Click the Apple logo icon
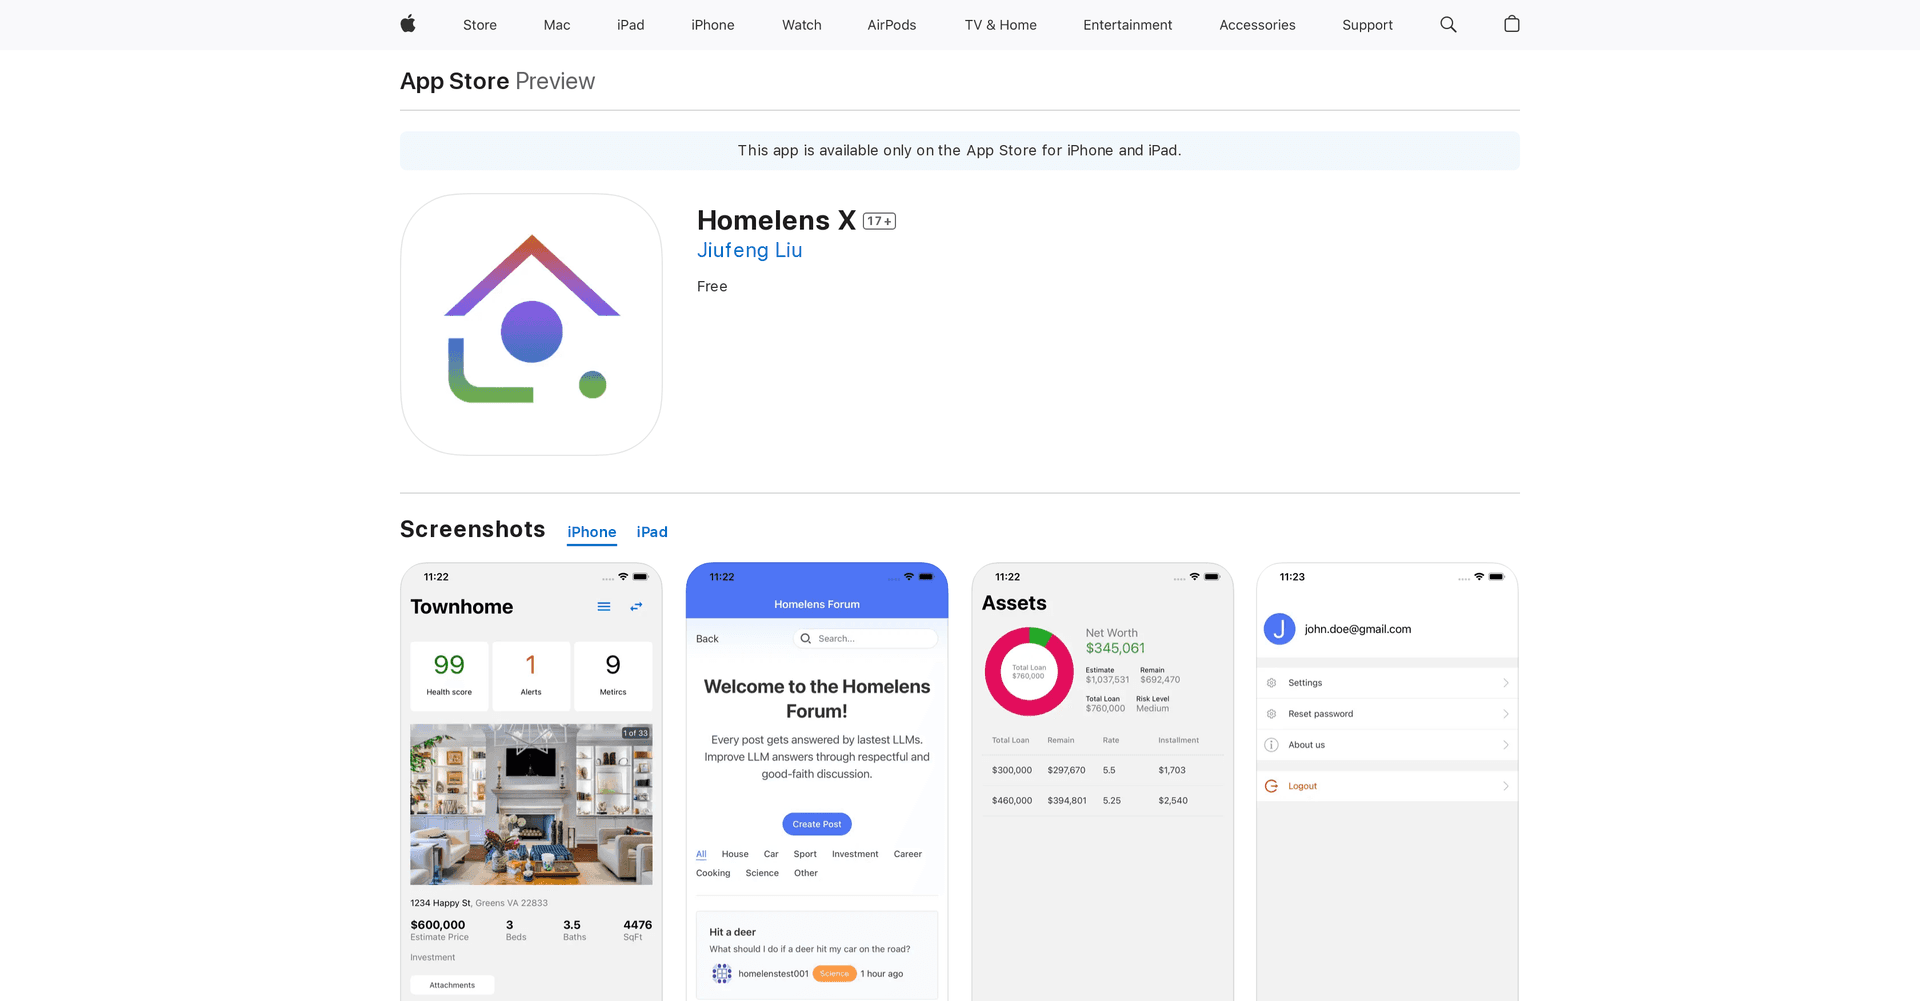 click(x=408, y=24)
